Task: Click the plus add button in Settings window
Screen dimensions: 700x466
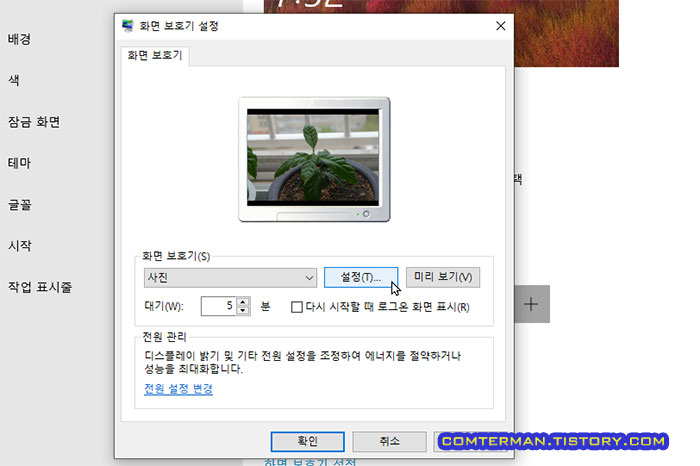Action: coord(532,304)
